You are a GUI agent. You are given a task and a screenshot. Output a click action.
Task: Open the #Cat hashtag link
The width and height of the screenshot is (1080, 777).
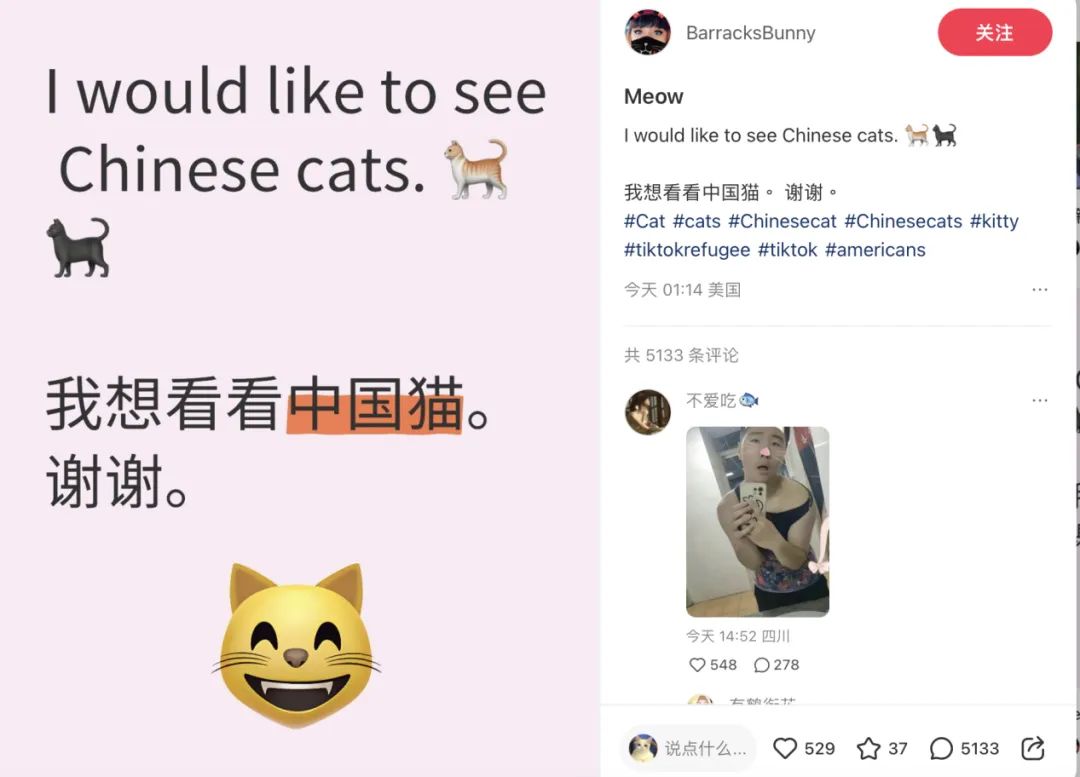point(644,221)
